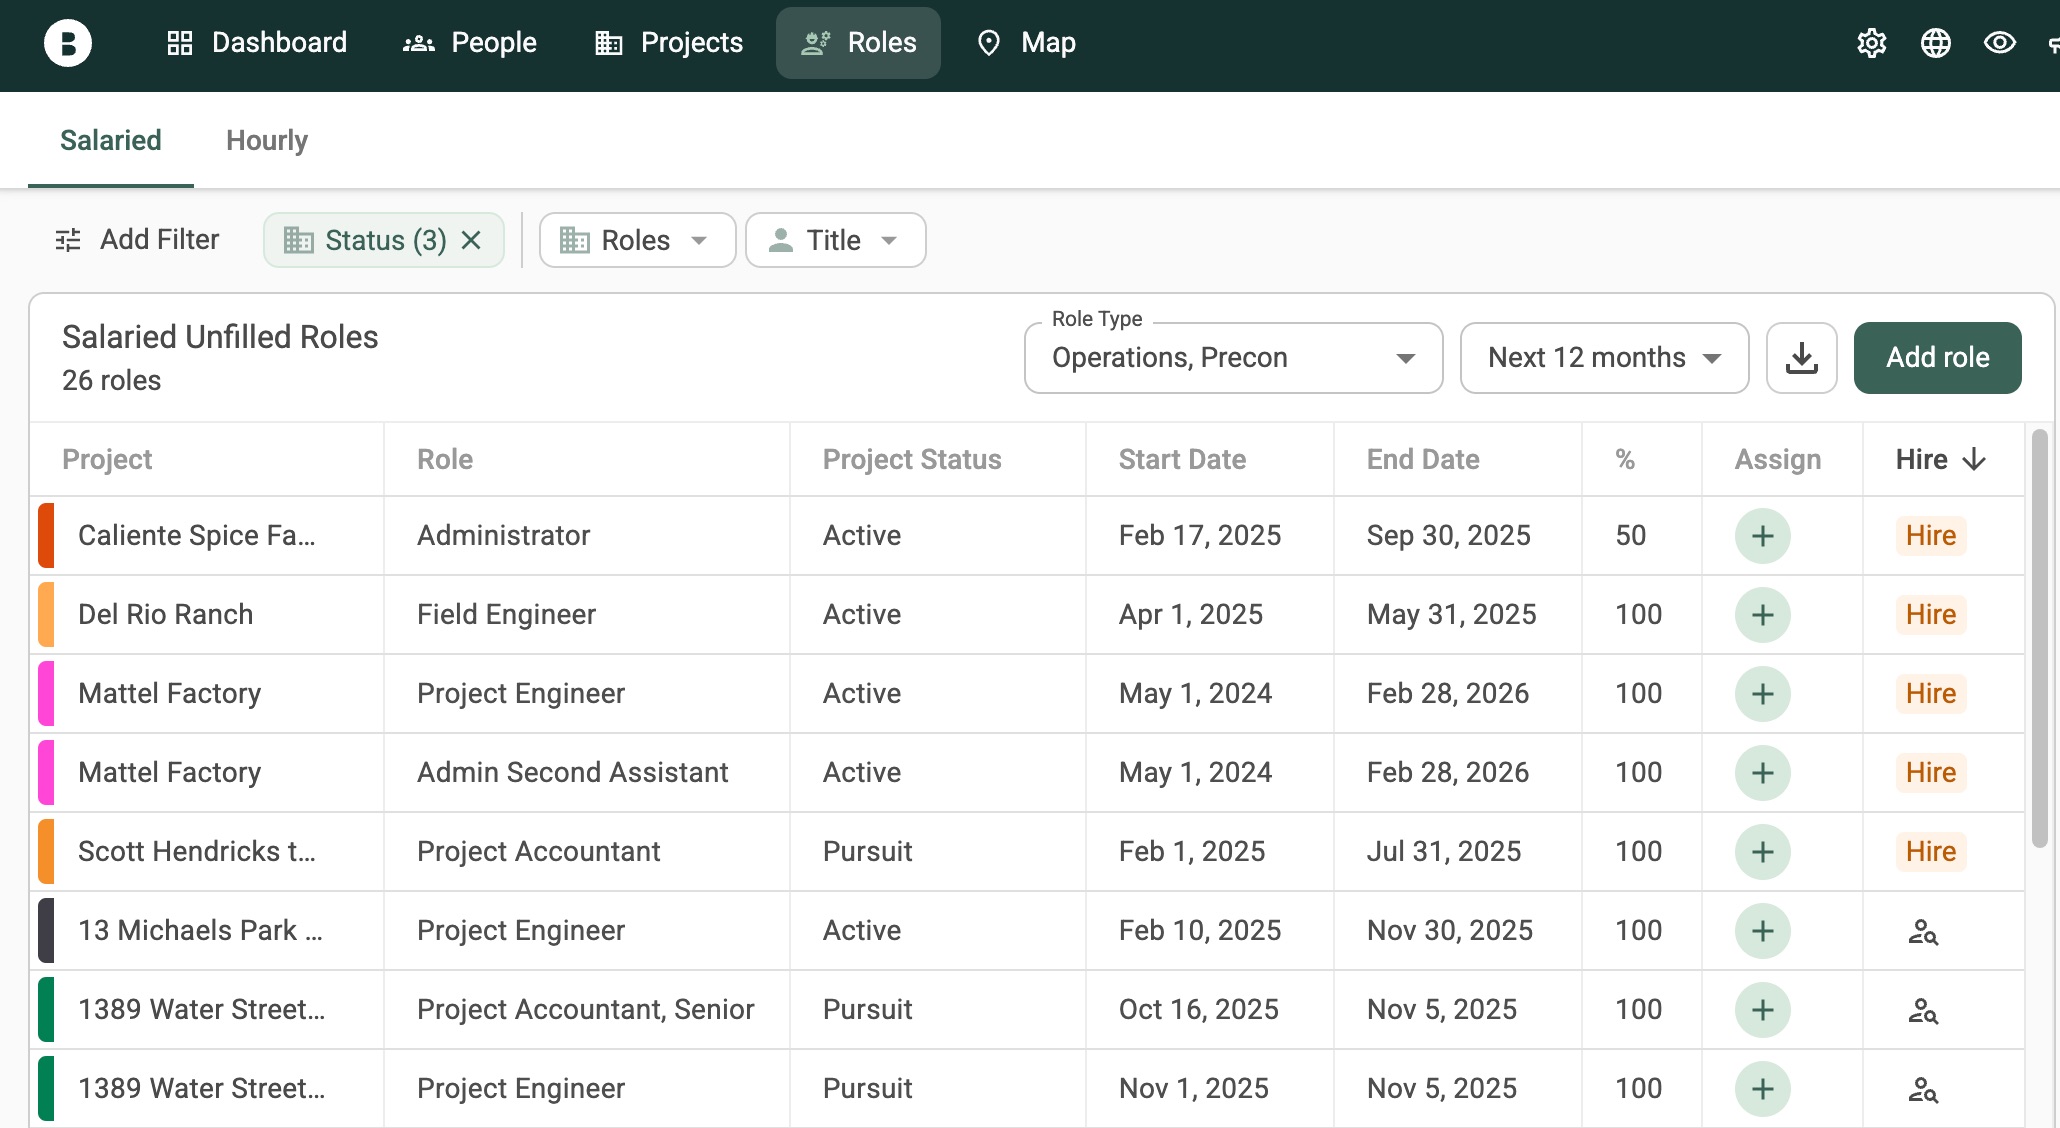This screenshot has width=2060, height=1128.
Task: Assign to Project Accountant, Senior role
Action: tap(1762, 1010)
